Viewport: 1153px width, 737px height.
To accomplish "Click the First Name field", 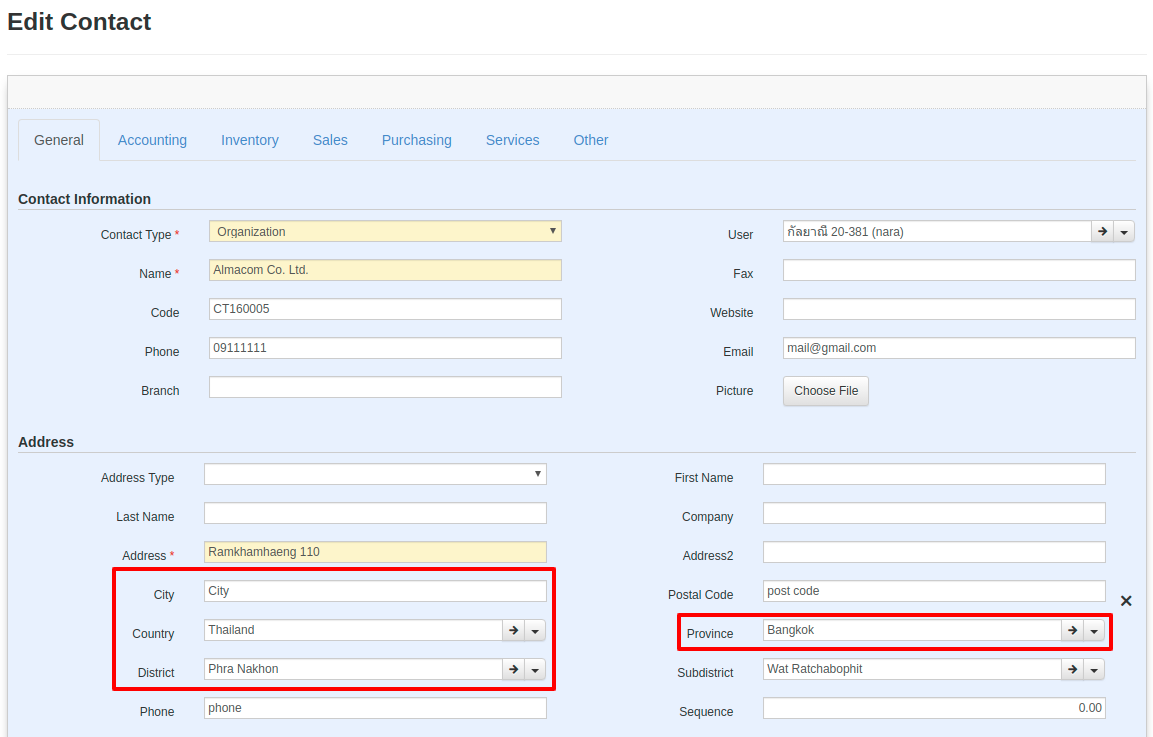I will coord(935,474).
